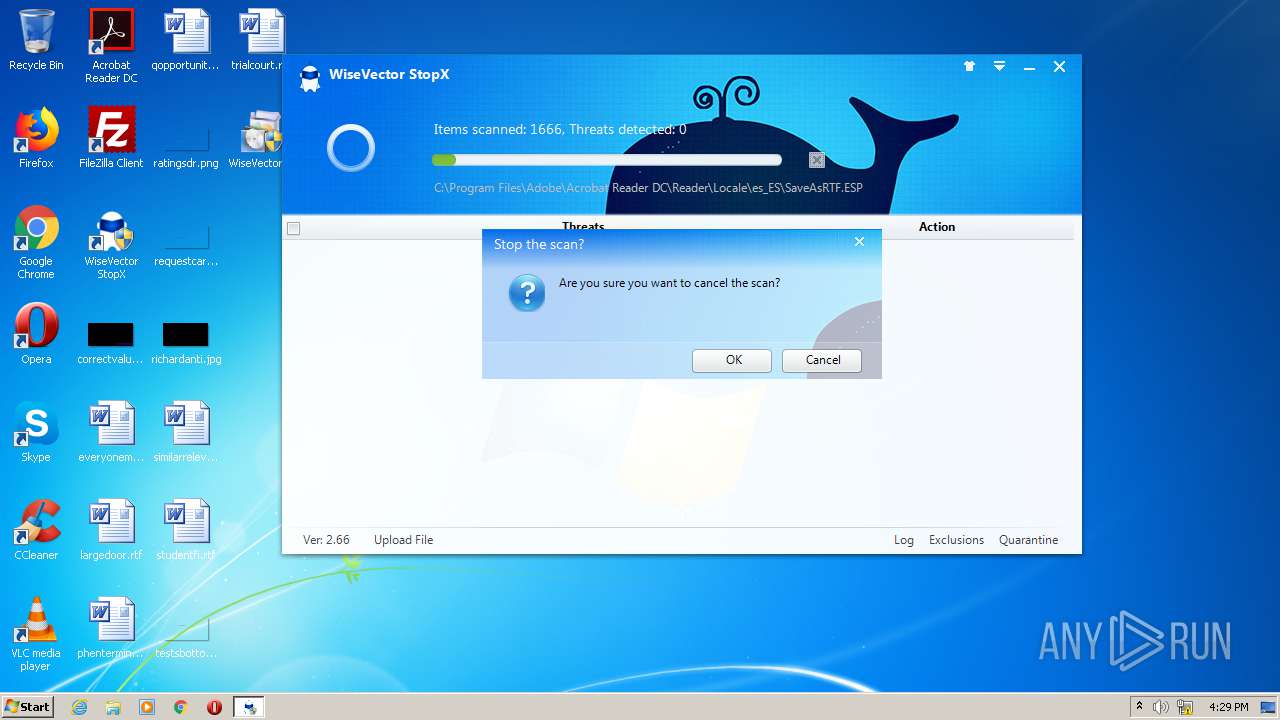Viewport: 1280px width, 720px height.
Task: Open the WiseVector dropdown menu arrow
Action: pyautogui.click(x=999, y=67)
